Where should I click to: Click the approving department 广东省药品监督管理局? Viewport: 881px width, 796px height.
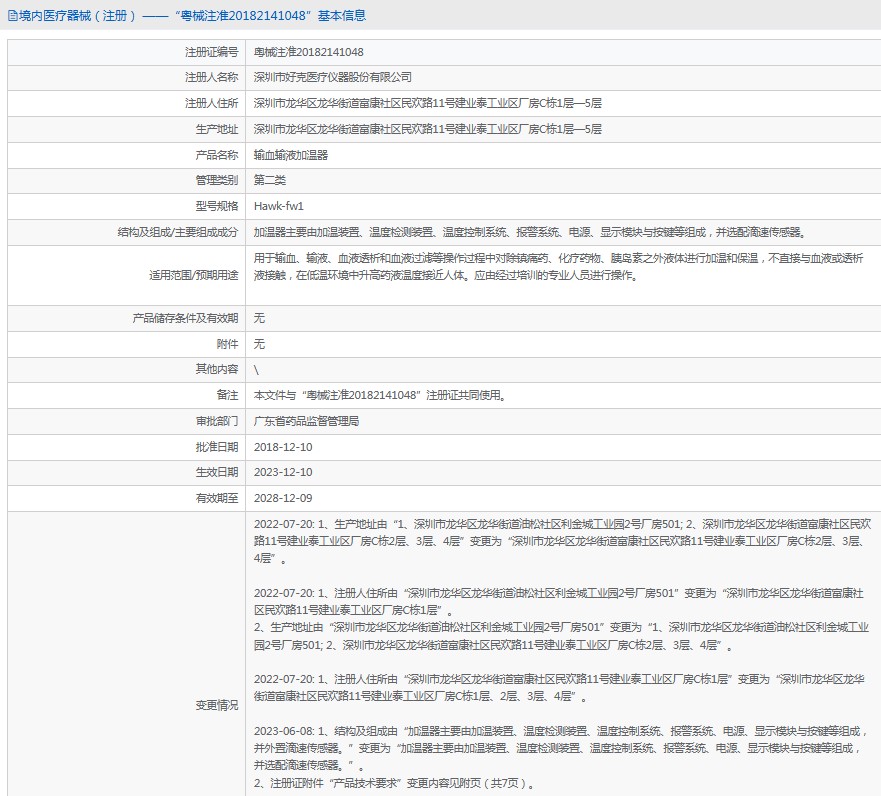tap(308, 421)
